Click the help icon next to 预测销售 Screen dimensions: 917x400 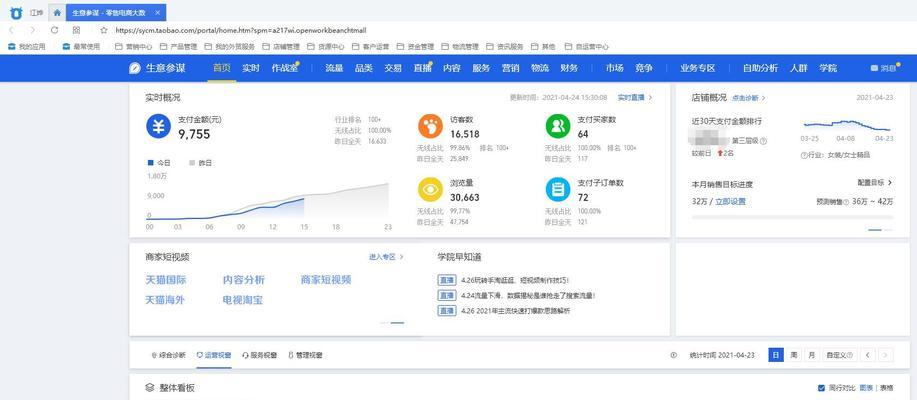844,202
